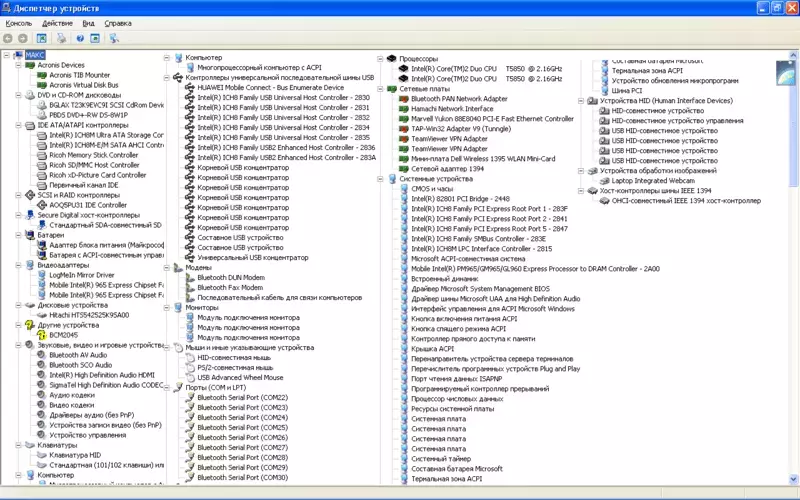Viewport: 800px width, 500px height.
Task: Click the Процессоры chip icon
Action: (x=392, y=59)
